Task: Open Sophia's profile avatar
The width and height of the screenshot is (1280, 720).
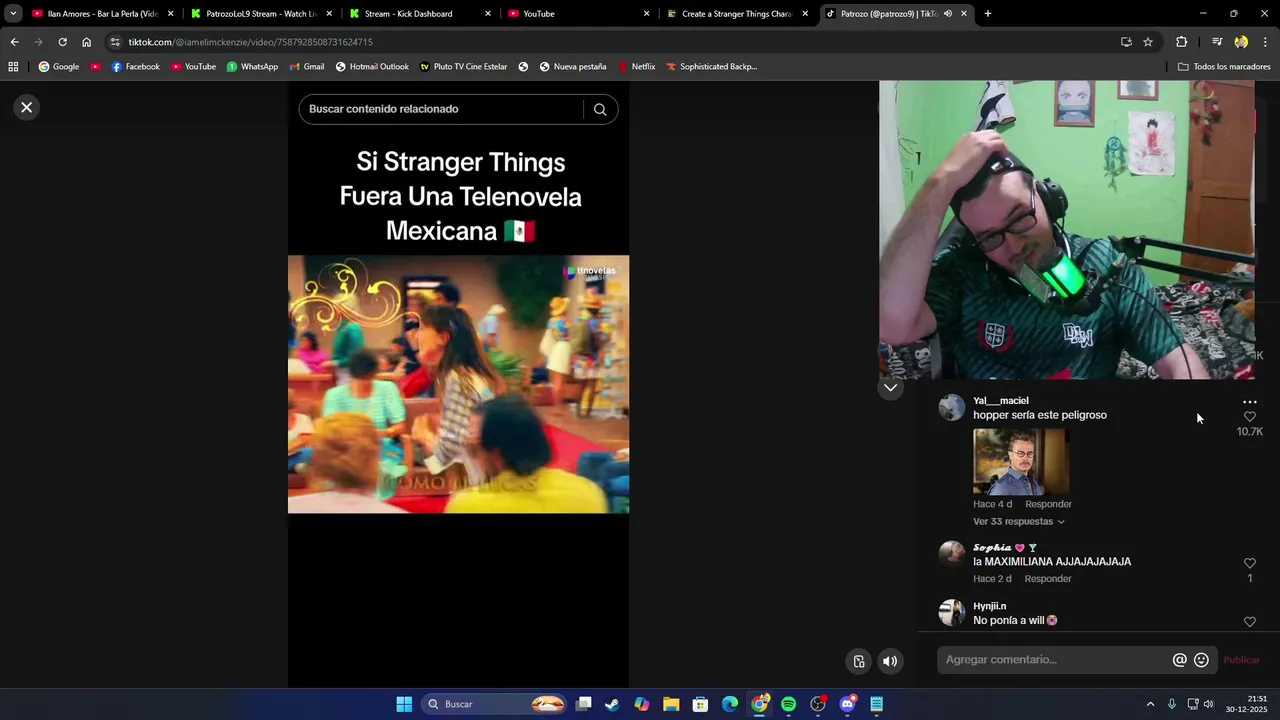Action: pos(952,554)
